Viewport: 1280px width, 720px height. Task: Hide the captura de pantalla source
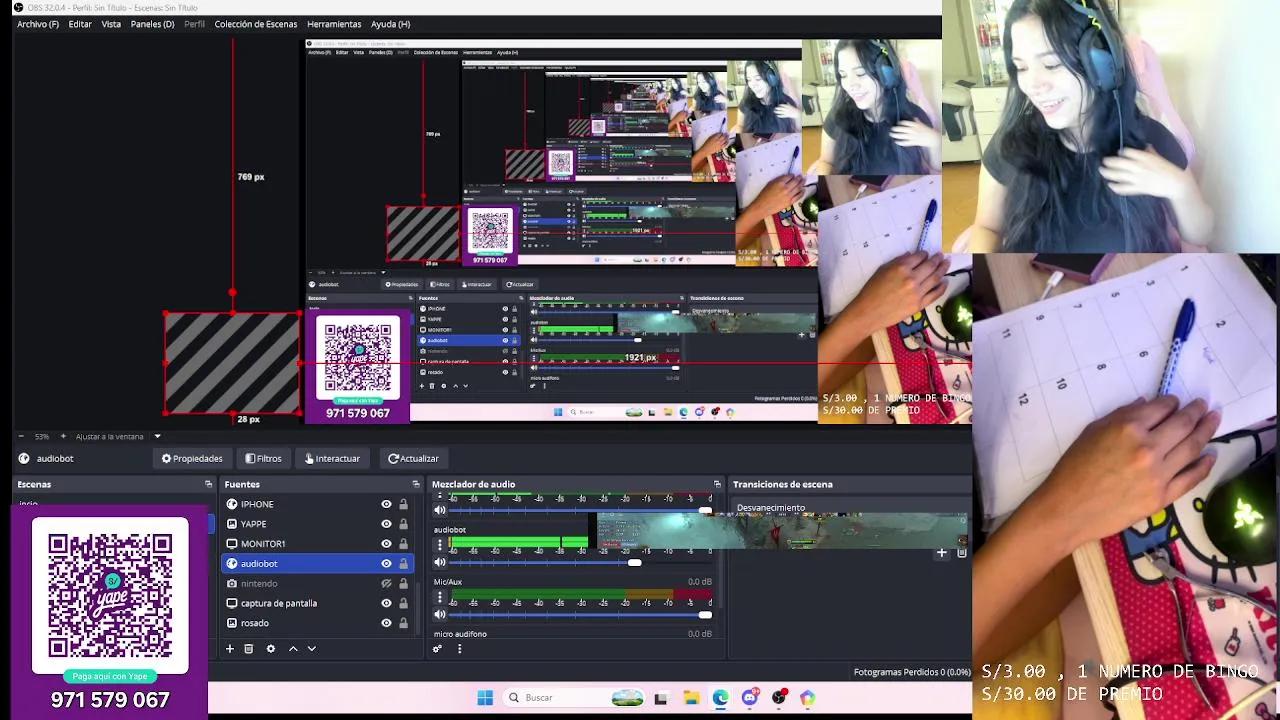[x=386, y=603]
